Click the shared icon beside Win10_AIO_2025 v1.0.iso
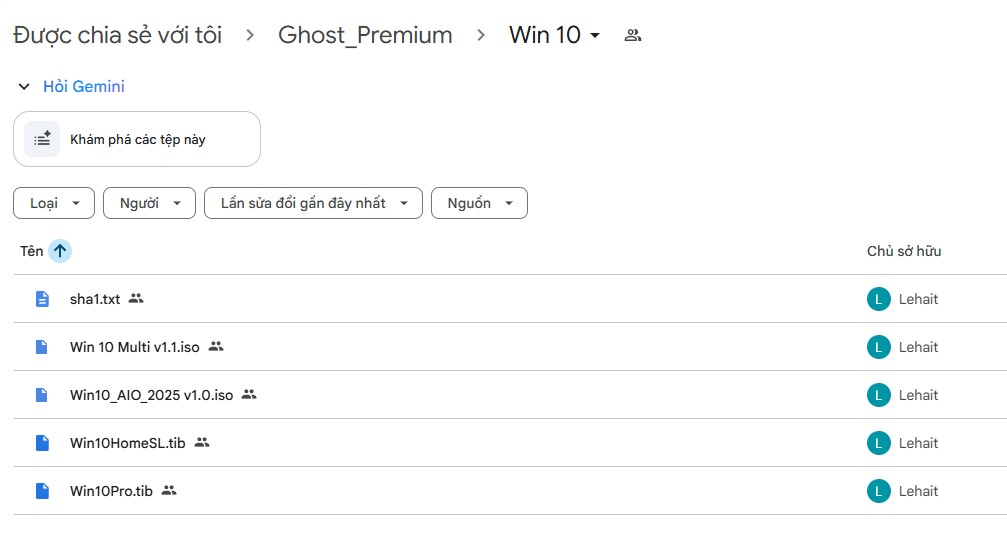The height and width of the screenshot is (540, 1007). click(249, 395)
